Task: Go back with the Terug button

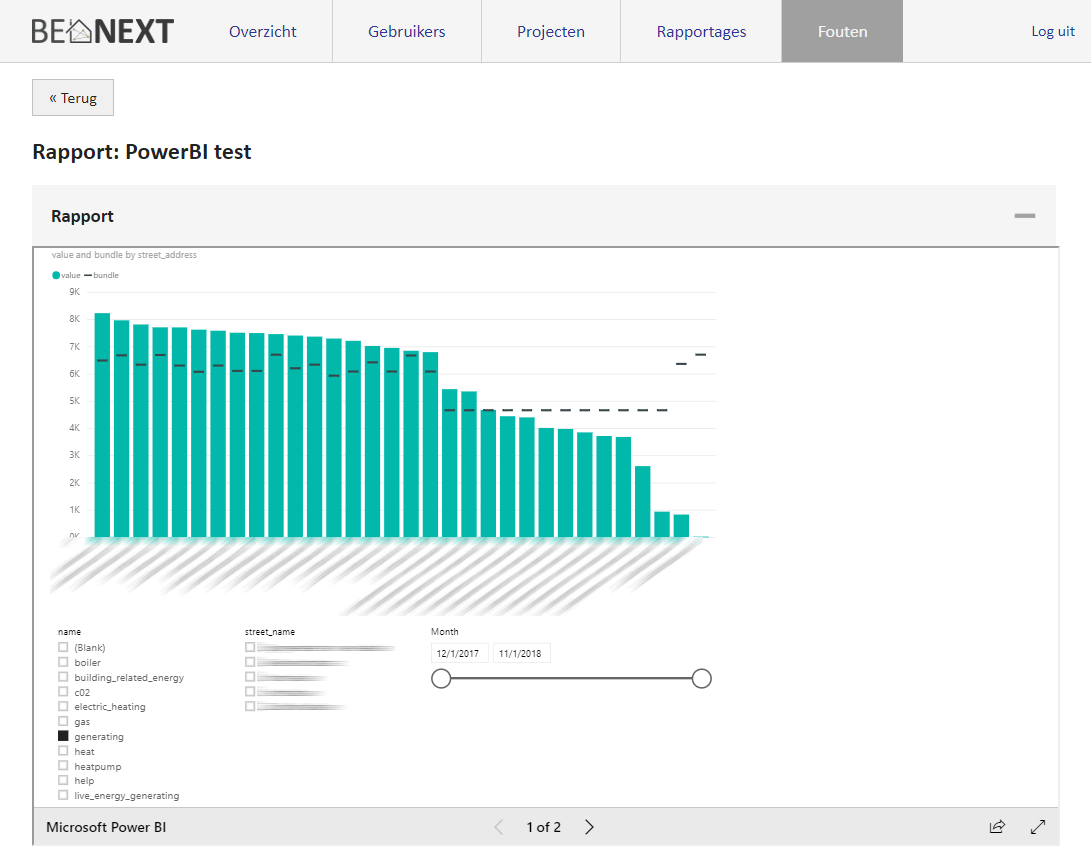Action: tap(73, 97)
